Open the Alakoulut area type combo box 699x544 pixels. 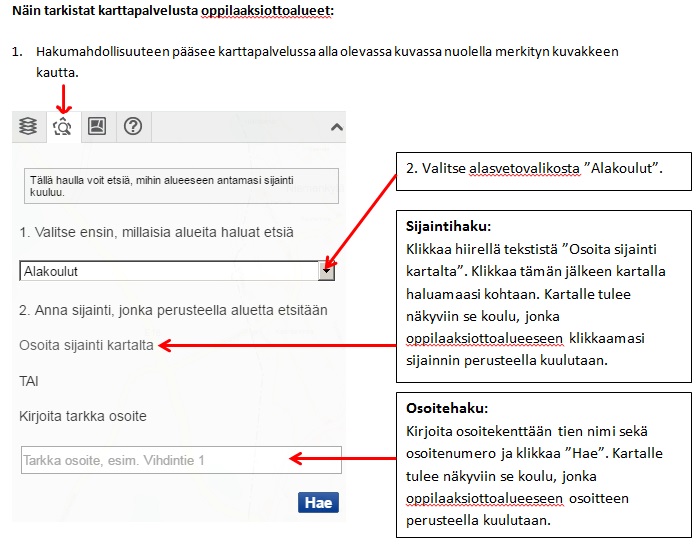pyautogui.click(x=168, y=271)
